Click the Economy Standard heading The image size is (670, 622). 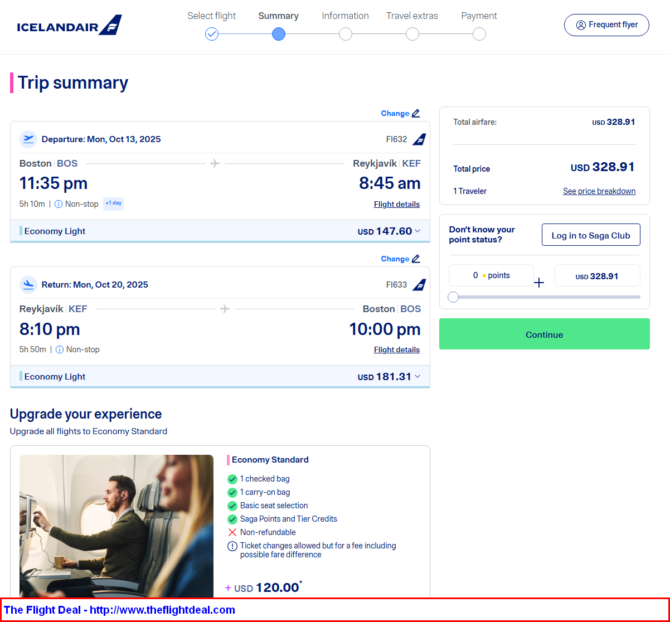[270, 460]
